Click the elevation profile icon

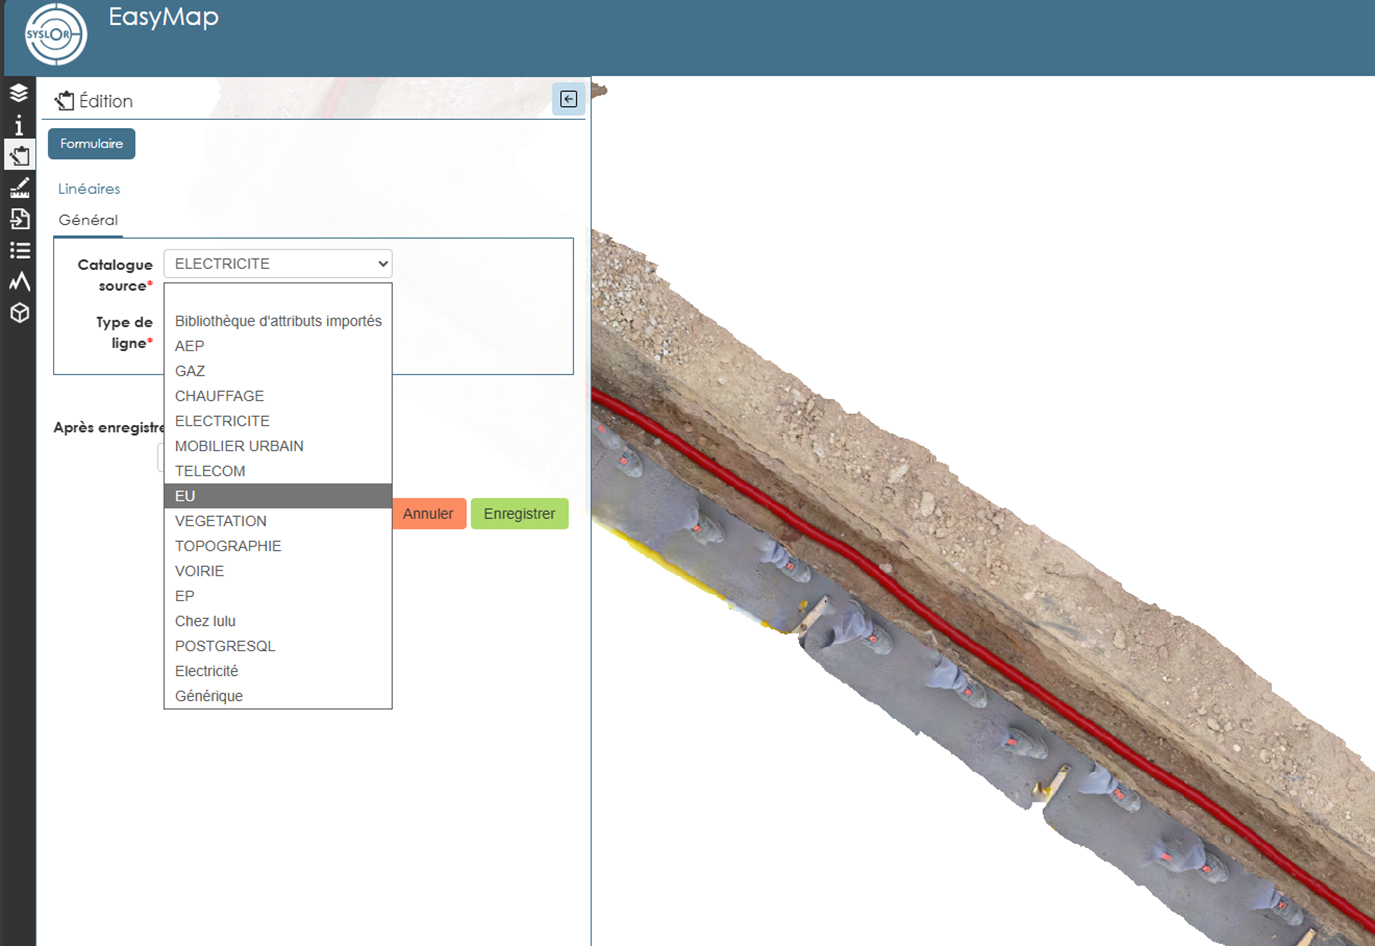click(x=19, y=282)
